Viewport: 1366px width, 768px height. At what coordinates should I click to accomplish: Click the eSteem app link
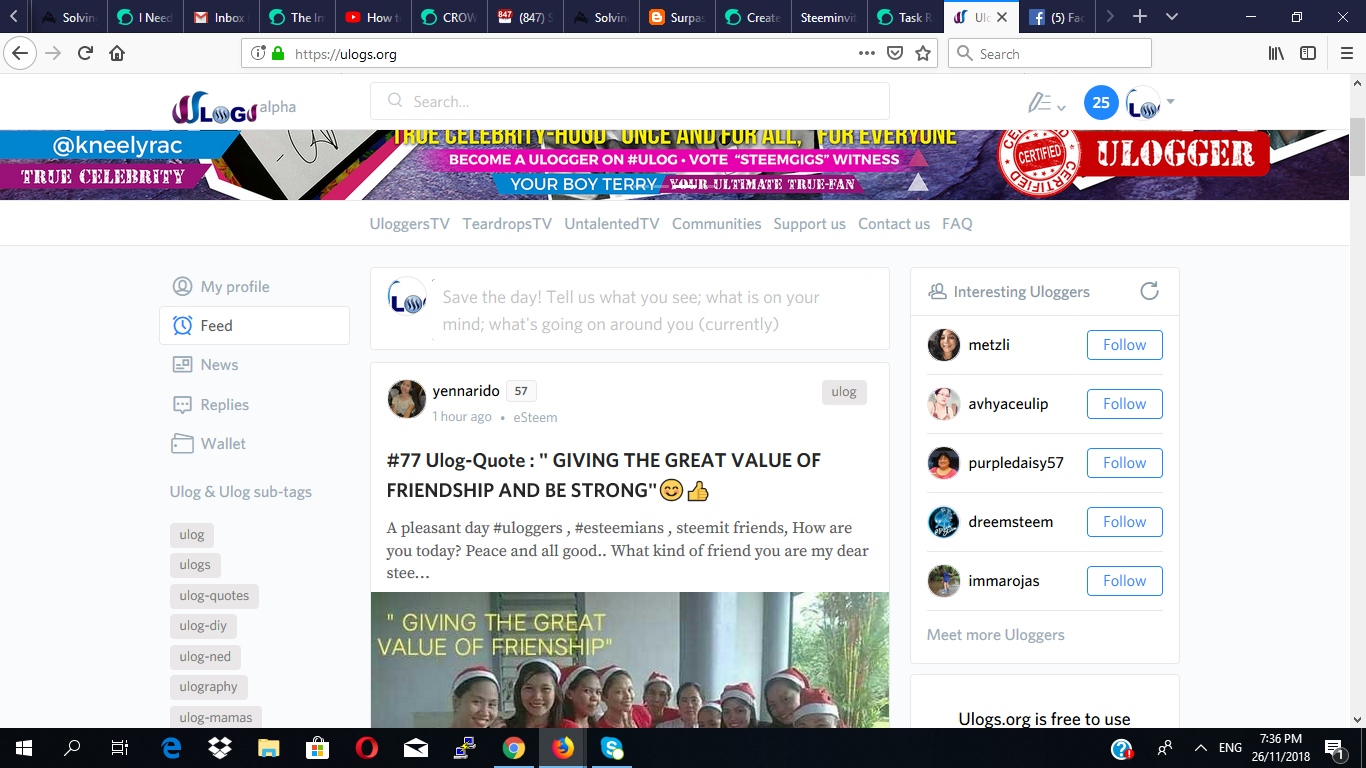click(535, 417)
